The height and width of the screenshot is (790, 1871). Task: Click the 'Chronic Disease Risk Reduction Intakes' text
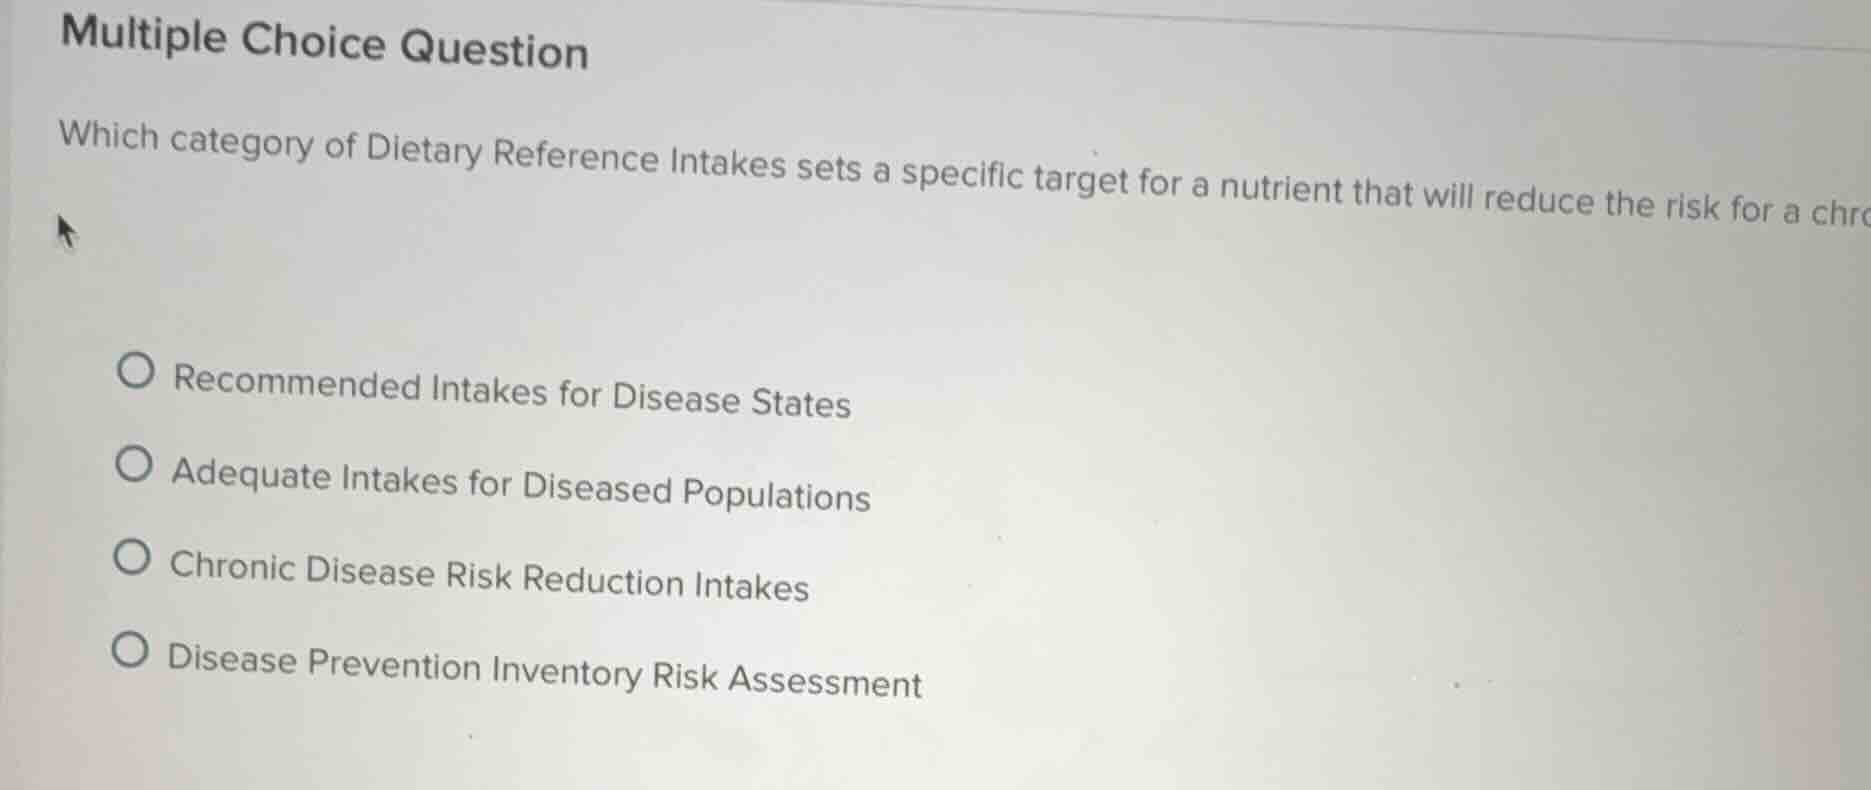pyautogui.click(x=490, y=572)
